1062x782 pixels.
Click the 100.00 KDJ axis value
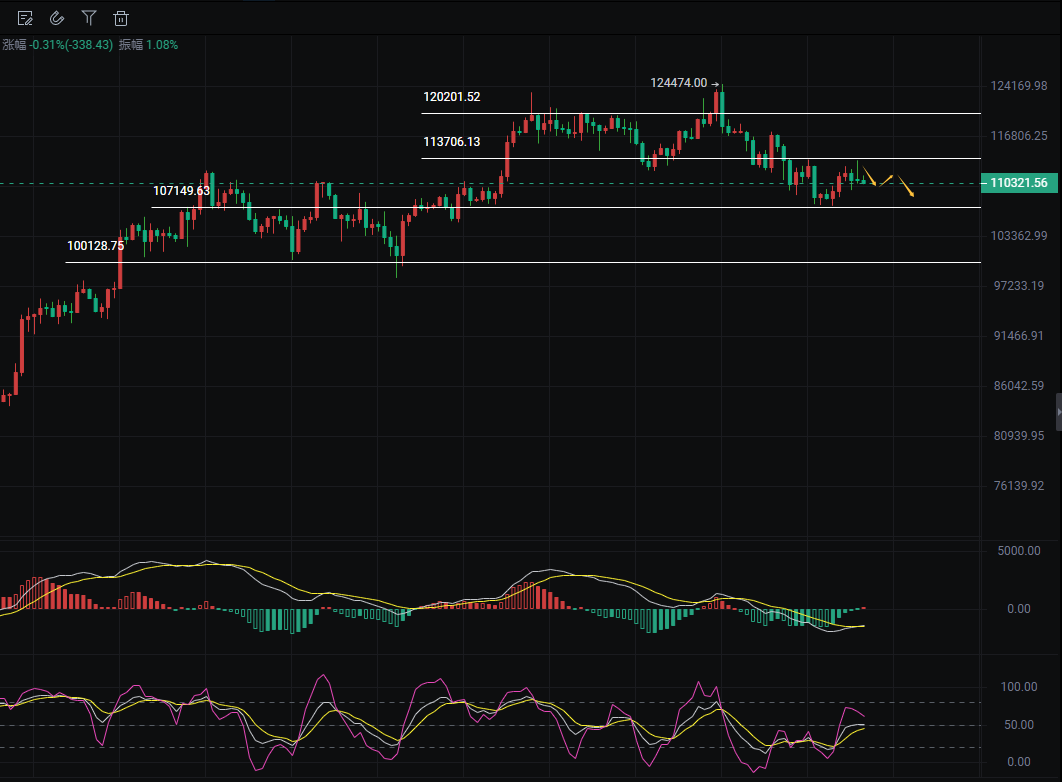(1019, 687)
